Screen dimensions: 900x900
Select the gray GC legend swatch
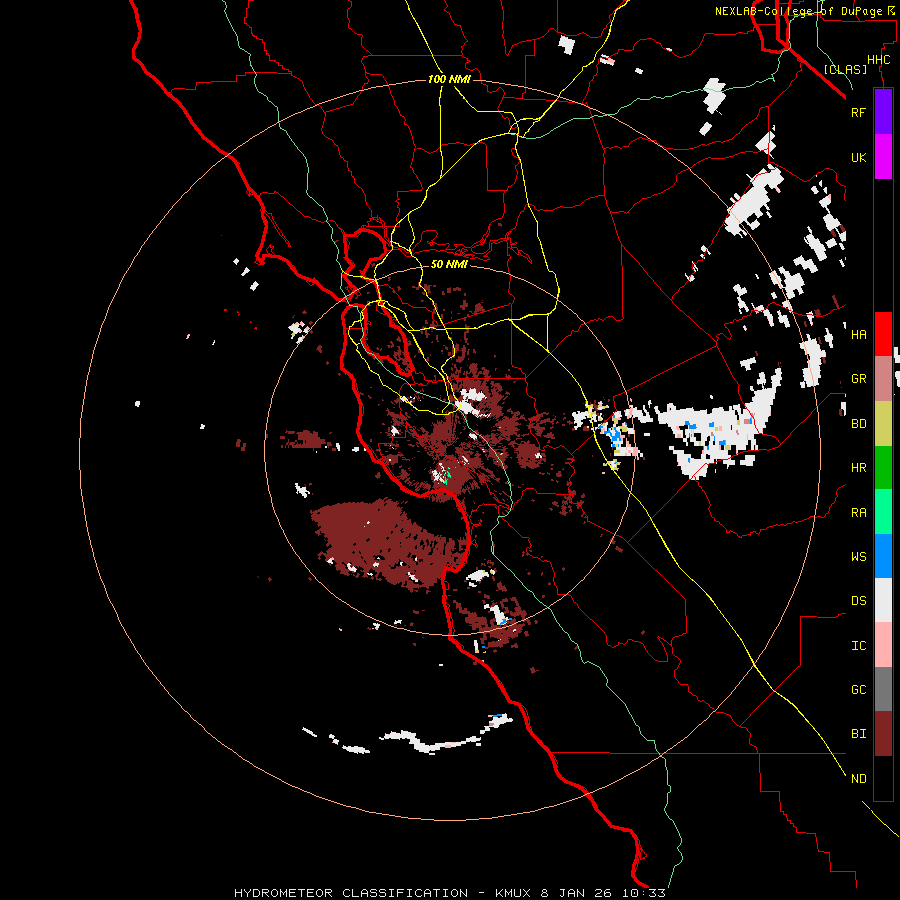click(x=883, y=689)
